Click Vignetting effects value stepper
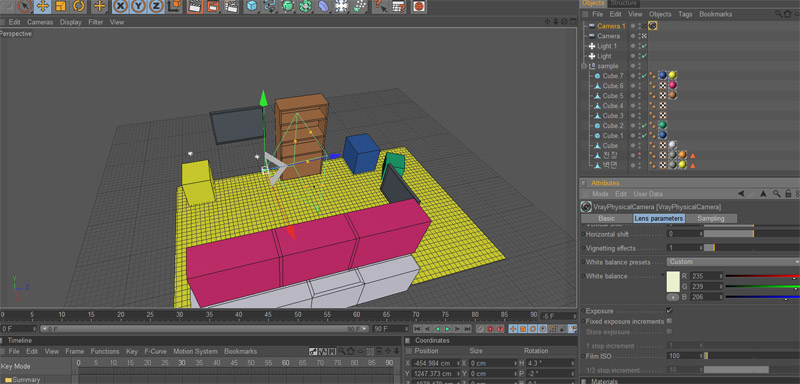Image resolution: width=800 pixels, height=384 pixels. click(701, 248)
